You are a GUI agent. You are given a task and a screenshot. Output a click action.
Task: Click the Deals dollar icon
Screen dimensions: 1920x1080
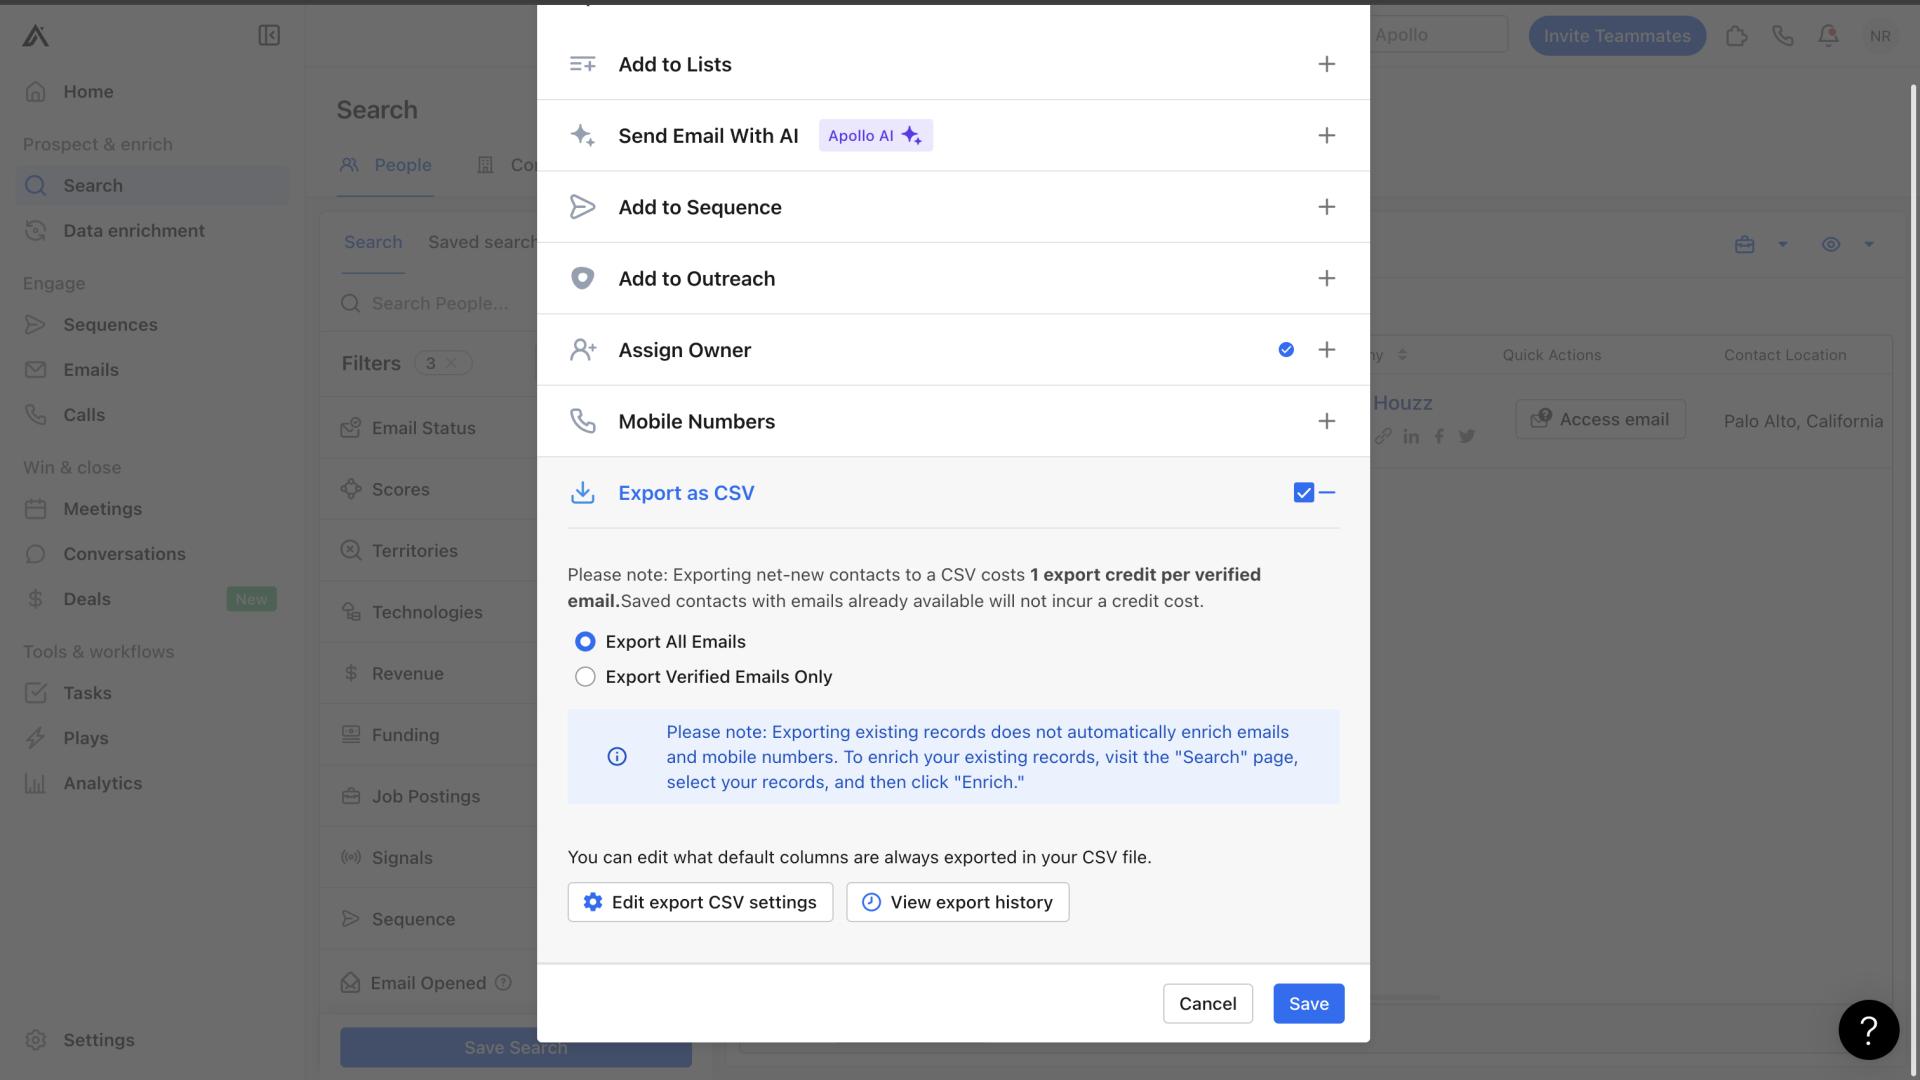click(x=36, y=599)
